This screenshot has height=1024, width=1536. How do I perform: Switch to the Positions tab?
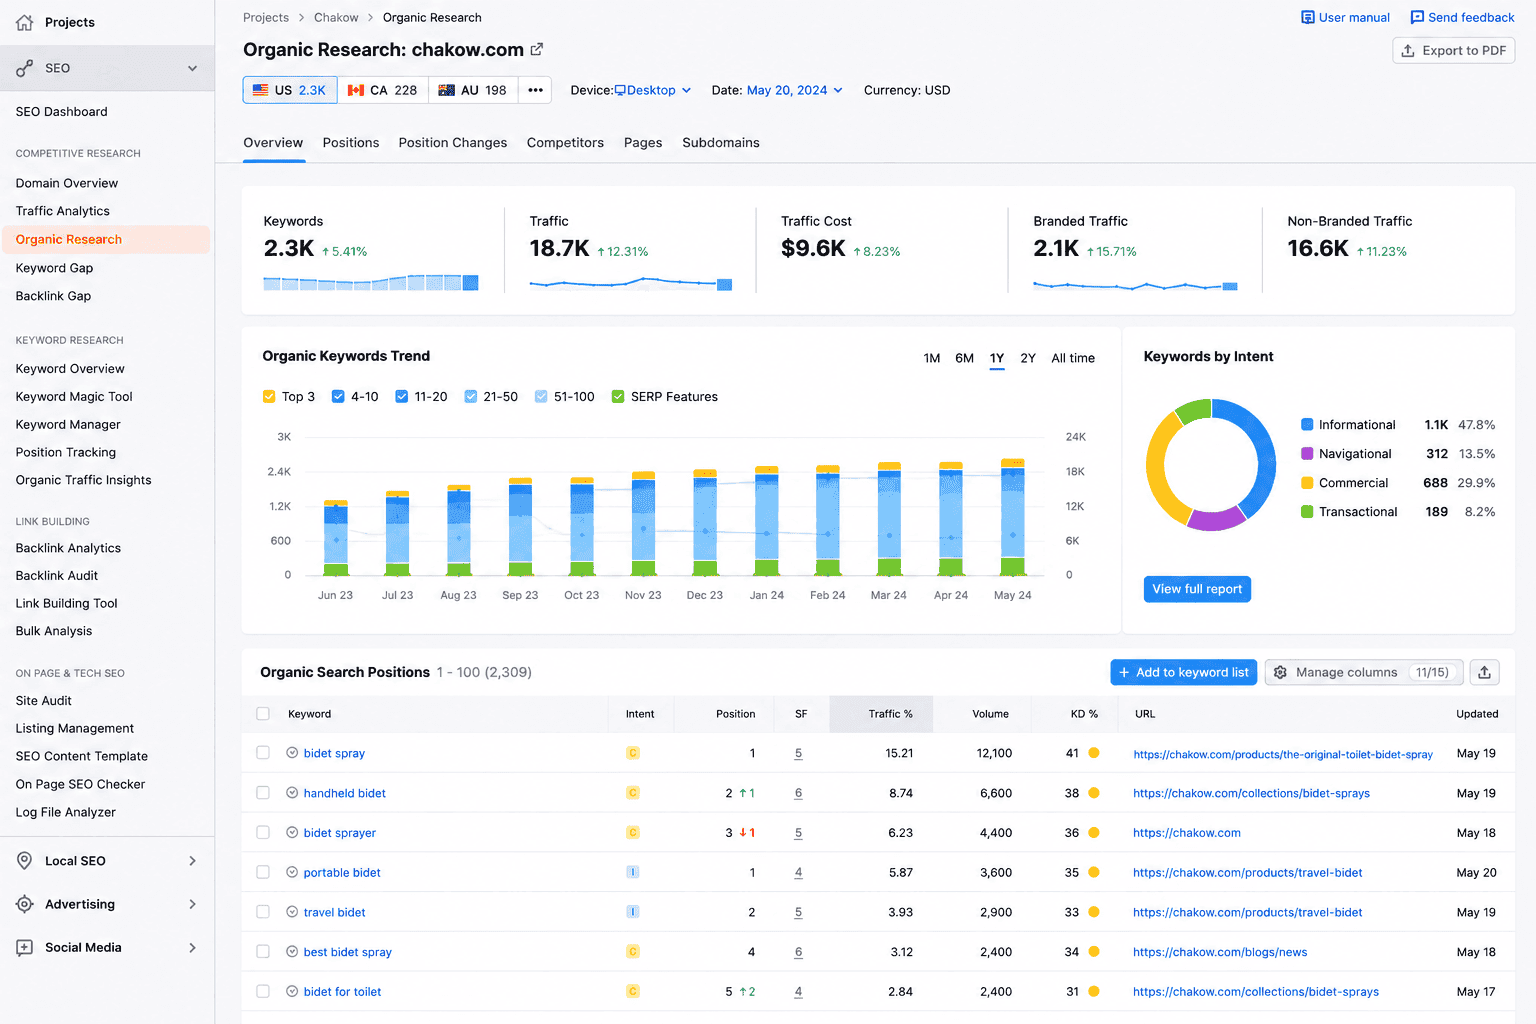coord(351,143)
